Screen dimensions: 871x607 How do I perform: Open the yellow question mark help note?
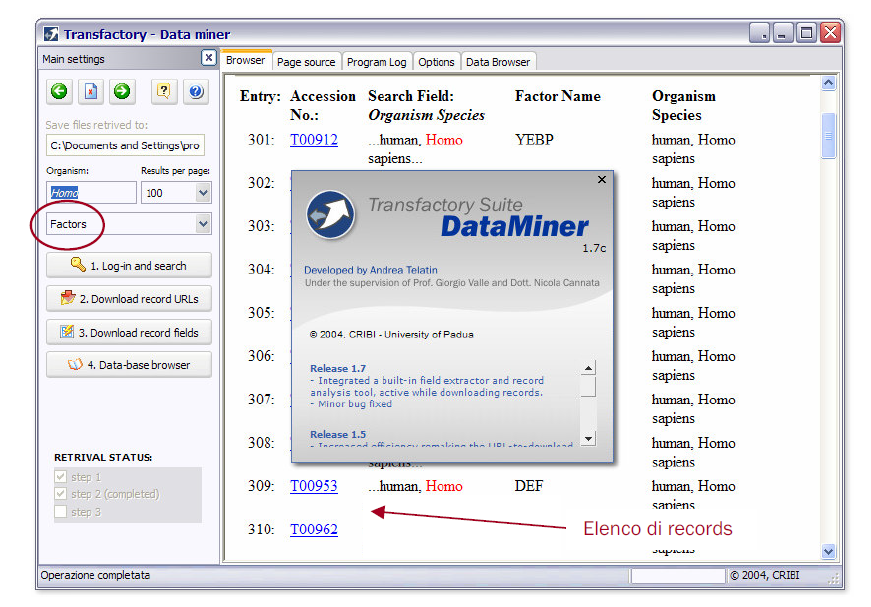click(164, 91)
